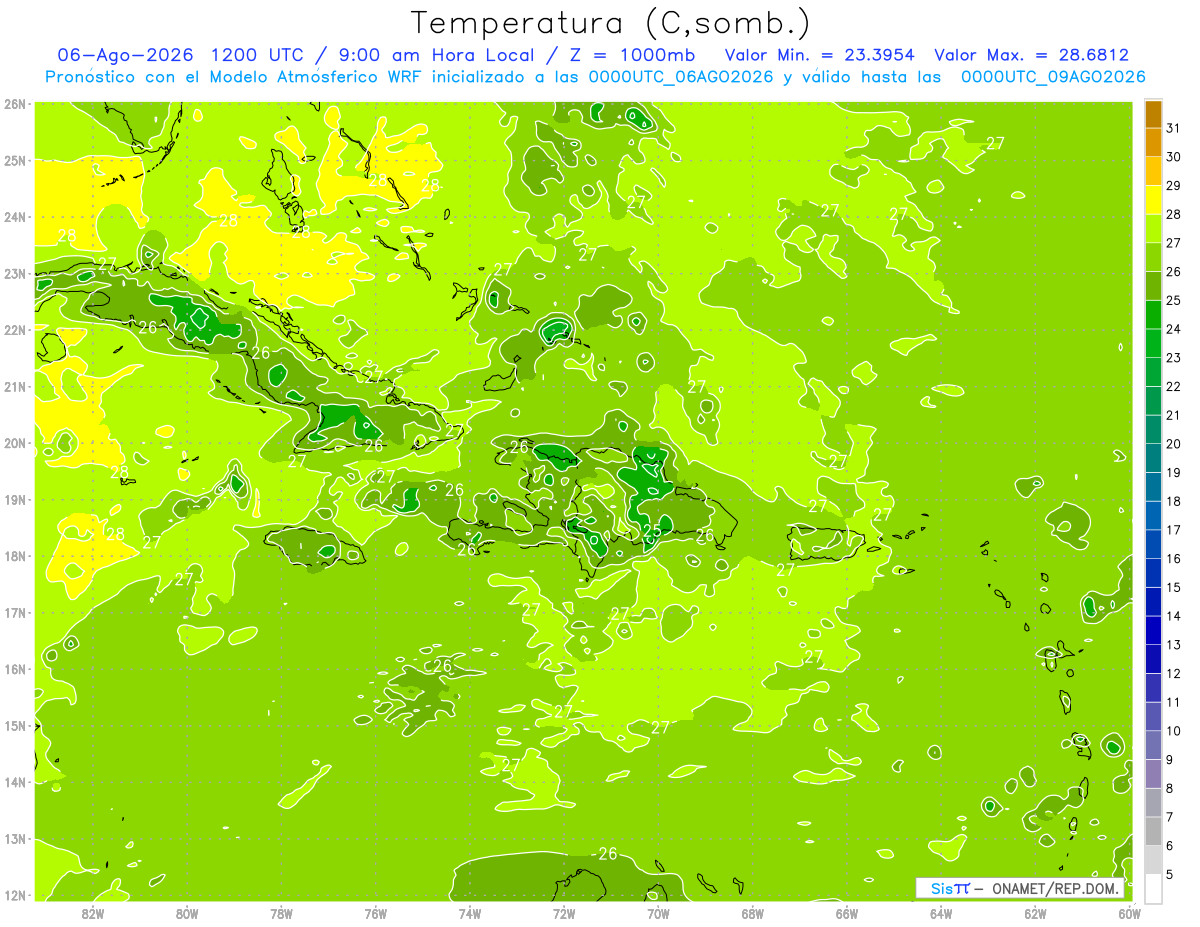
Task: Click the 80W longitude axis label
Action: 186,913
